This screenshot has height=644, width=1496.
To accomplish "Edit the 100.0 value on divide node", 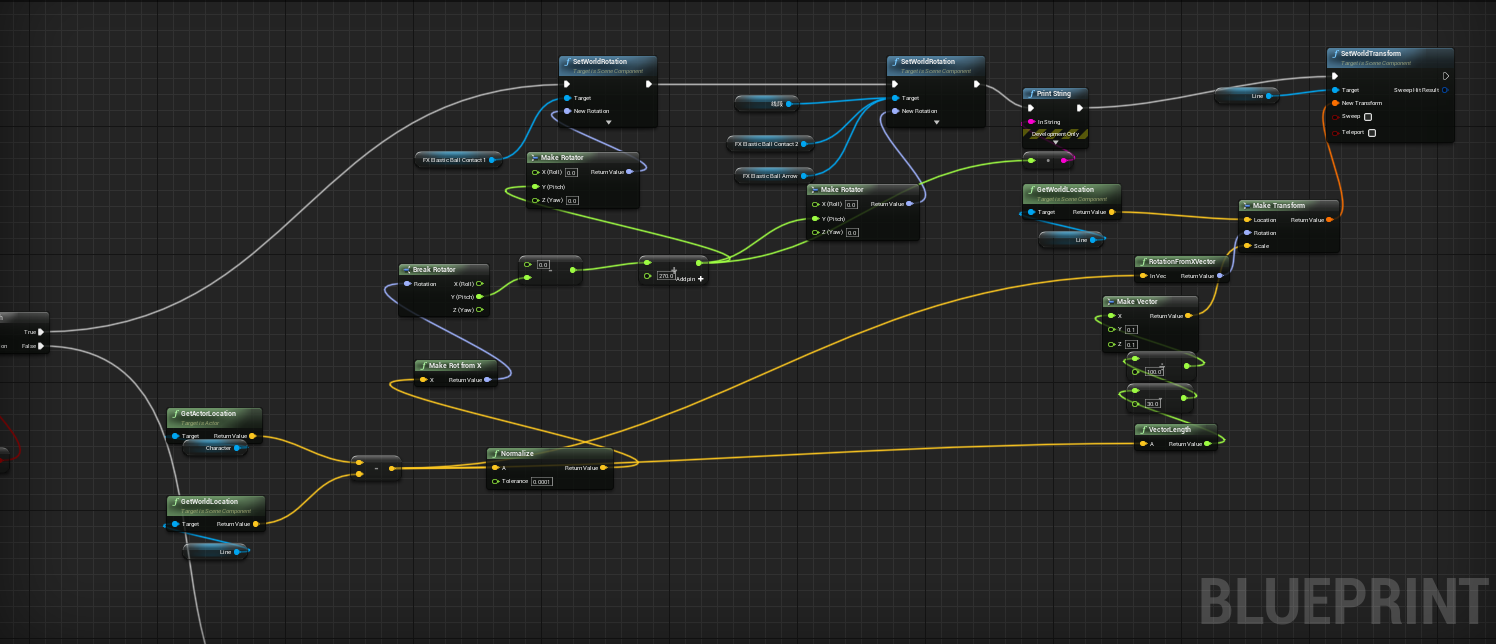I will 1154,372.
